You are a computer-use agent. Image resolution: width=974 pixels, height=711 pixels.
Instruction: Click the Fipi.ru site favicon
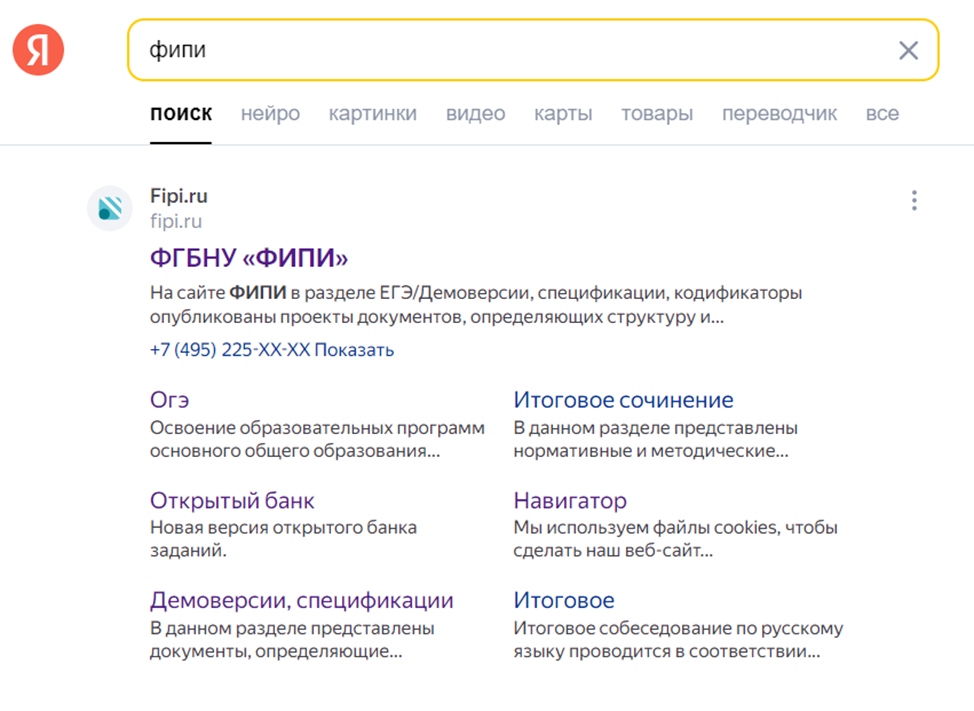pyautogui.click(x=110, y=208)
